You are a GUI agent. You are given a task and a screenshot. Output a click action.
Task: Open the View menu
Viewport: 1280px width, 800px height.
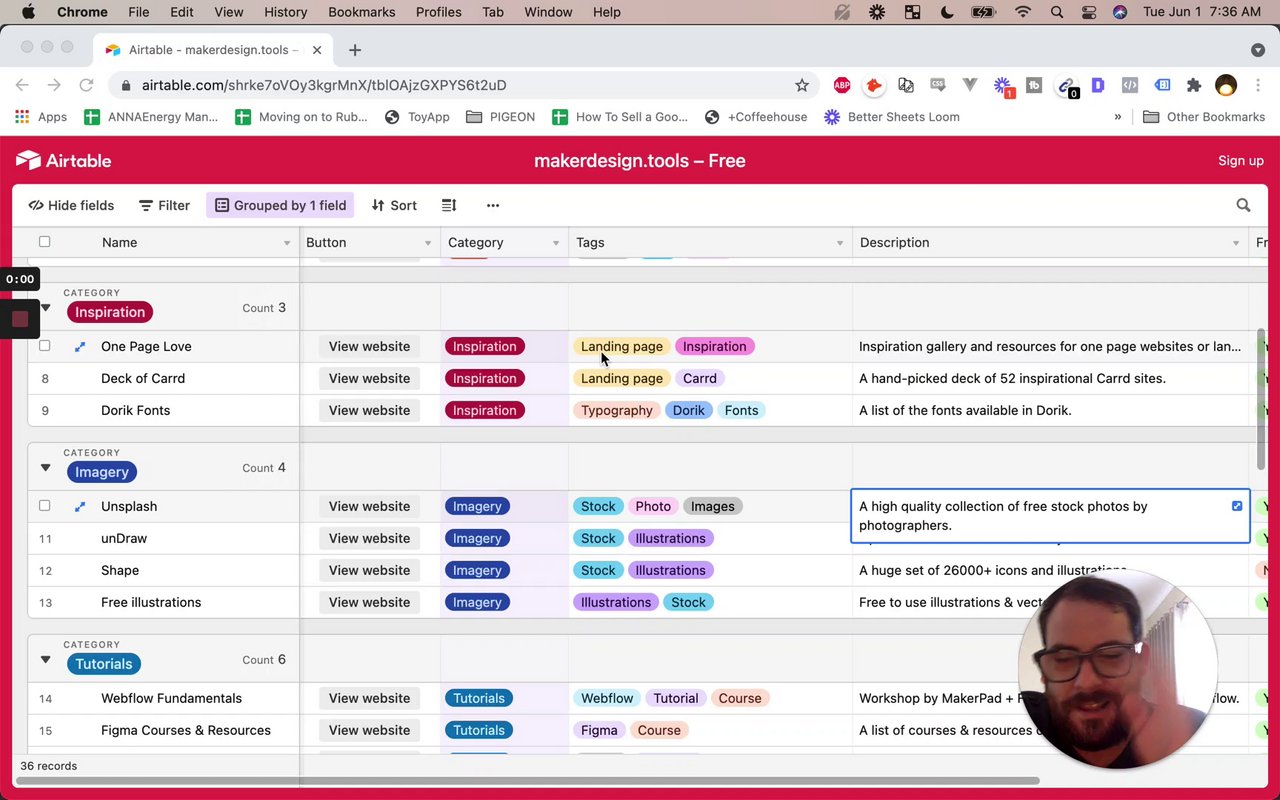point(228,12)
